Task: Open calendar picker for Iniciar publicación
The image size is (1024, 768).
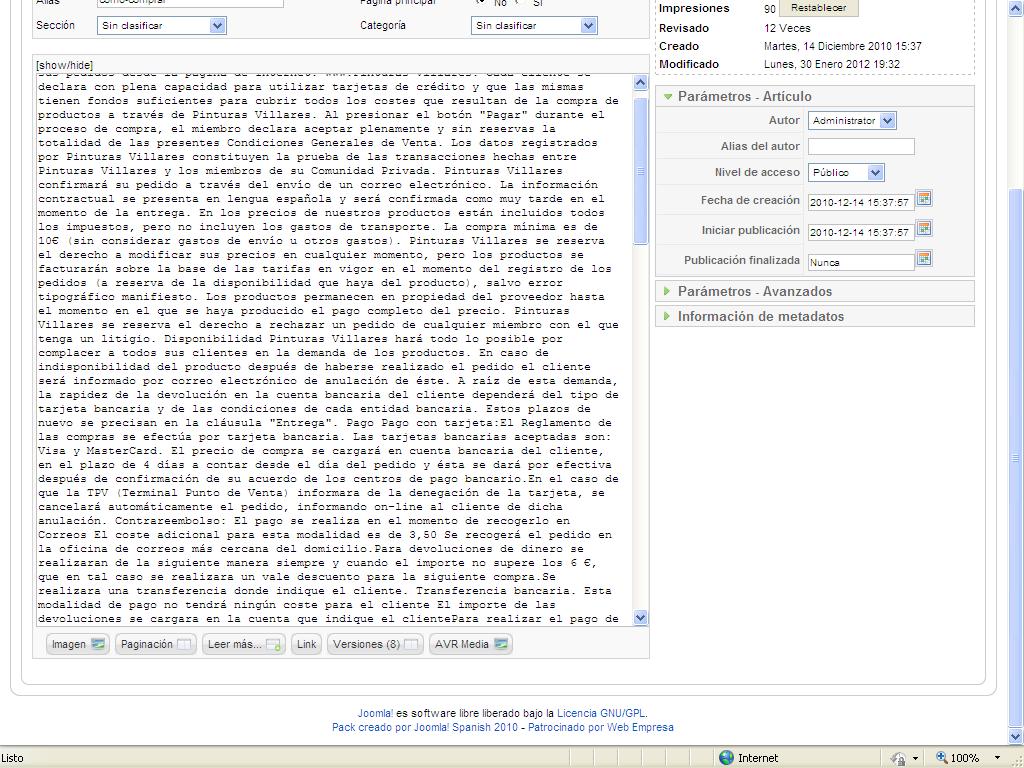Action: coord(923,228)
